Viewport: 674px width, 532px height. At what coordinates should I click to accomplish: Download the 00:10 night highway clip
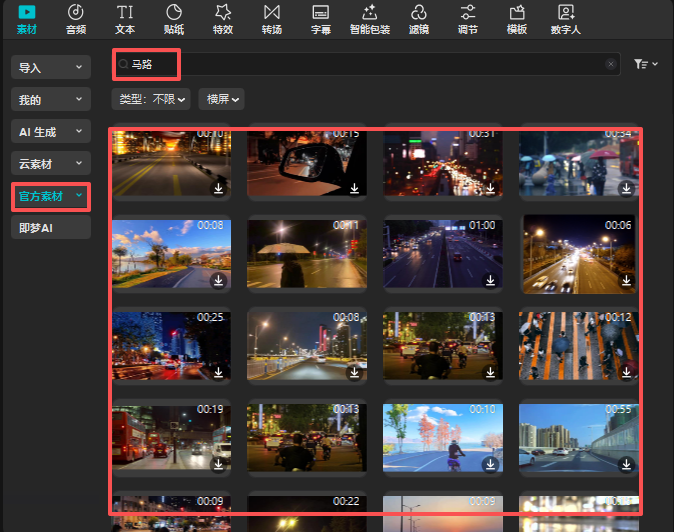click(x=218, y=188)
